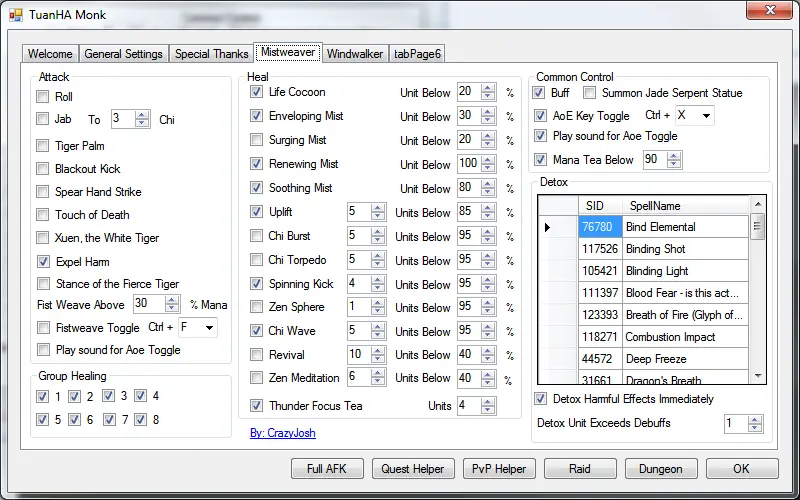This screenshot has width=800, height=500.
Task: Disable the Life Cocoon heal checkbox
Action: (256, 92)
